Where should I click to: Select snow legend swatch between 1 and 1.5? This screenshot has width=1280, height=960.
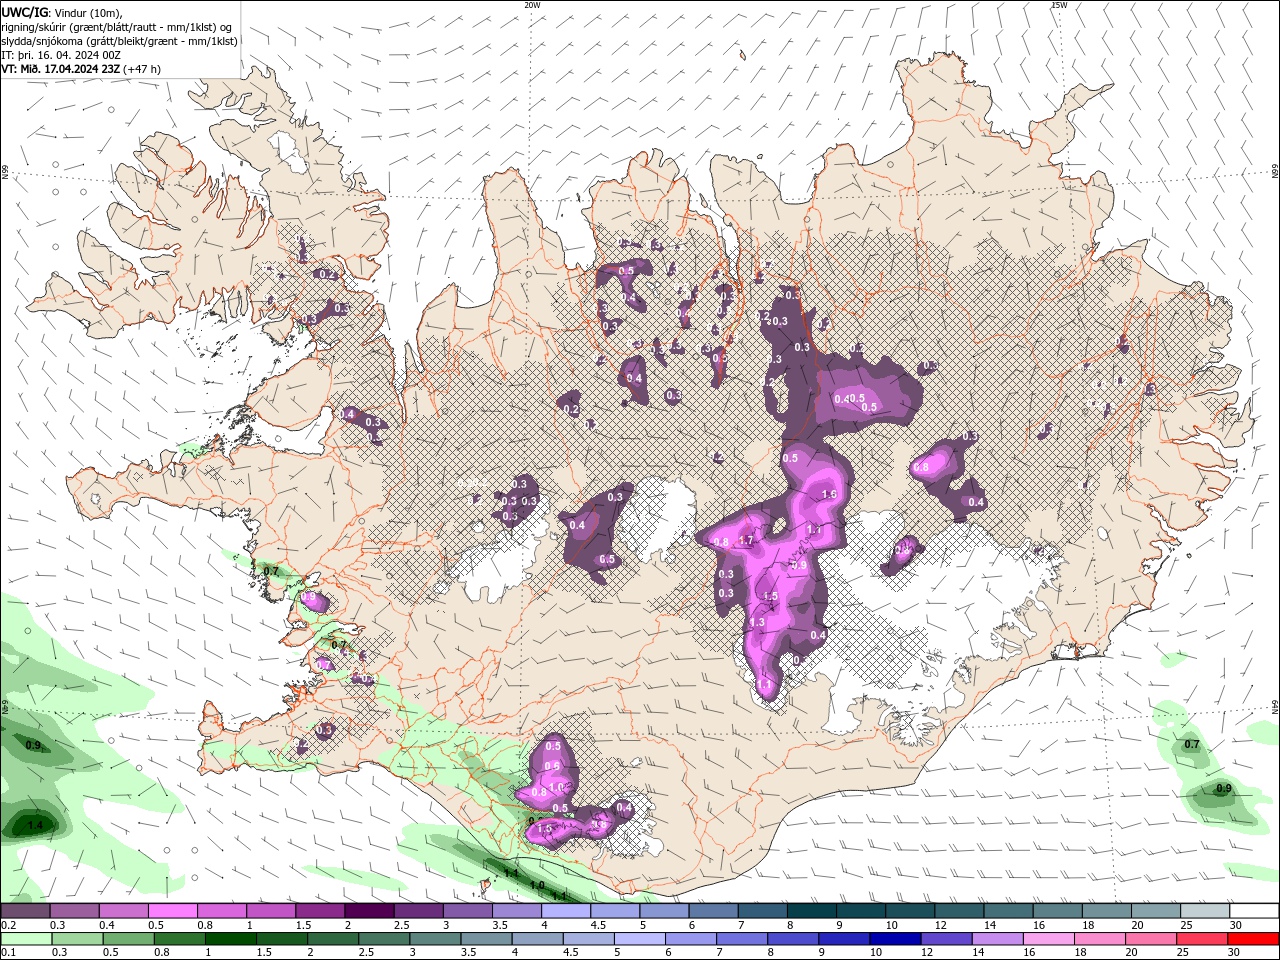tap(271, 911)
